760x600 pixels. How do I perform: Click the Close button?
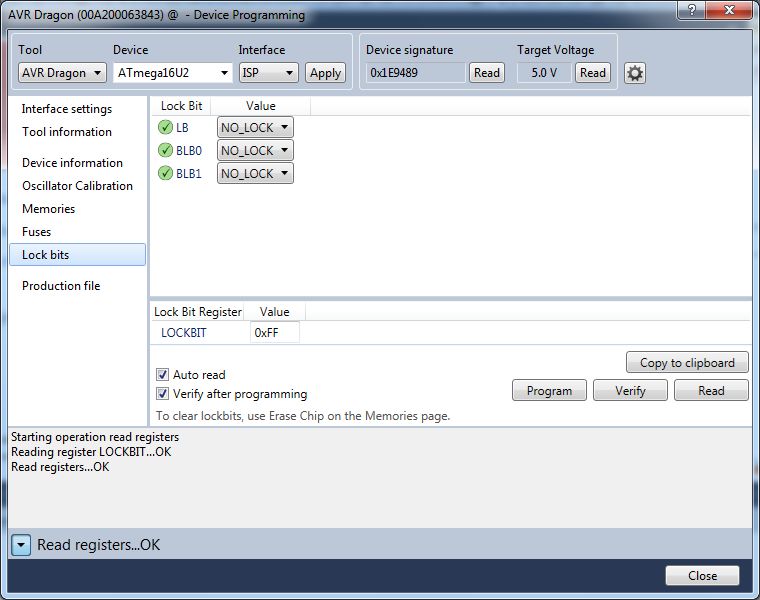[x=702, y=576]
